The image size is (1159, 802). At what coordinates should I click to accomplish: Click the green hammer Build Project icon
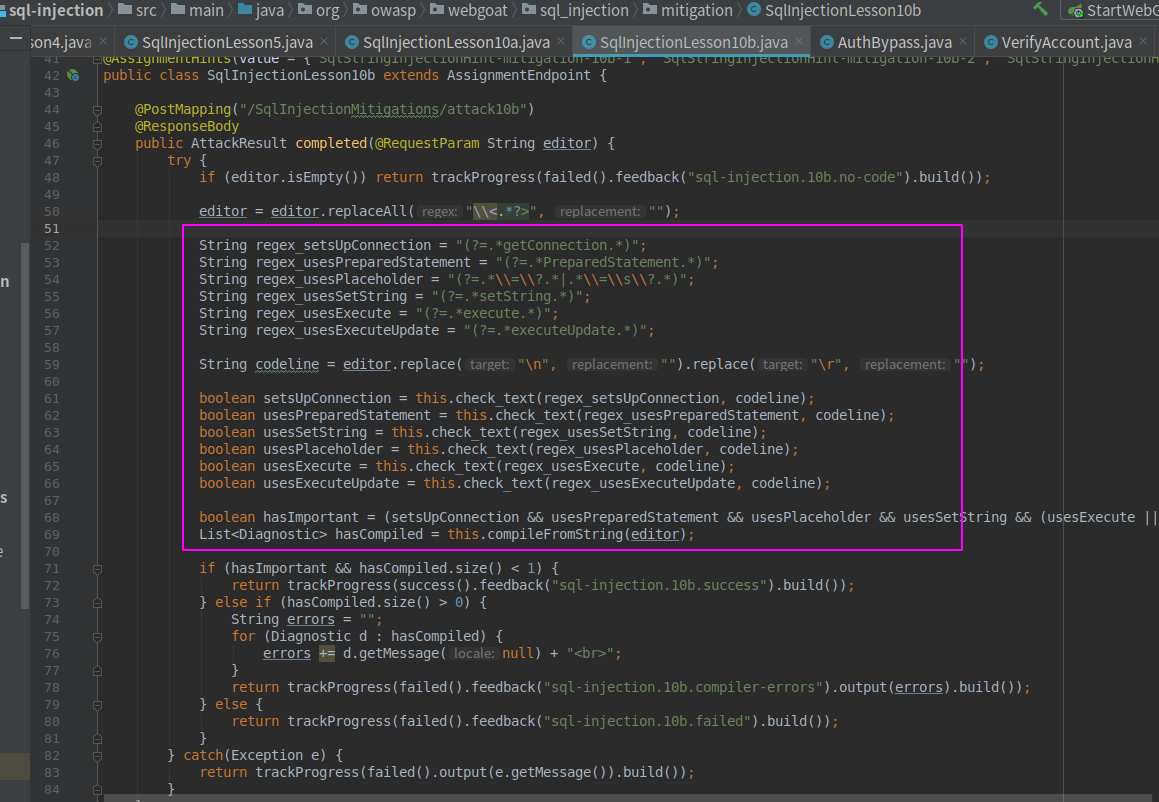click(x=1041, y=9)
